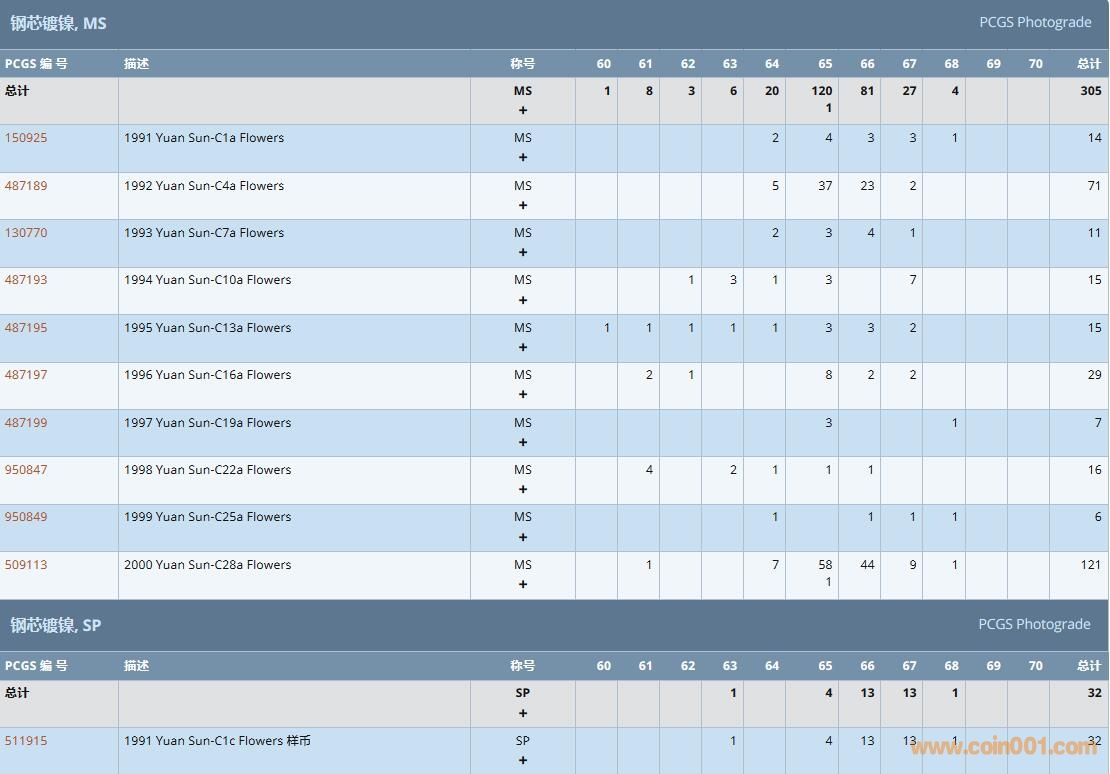Open PCGS Photograde link in MS header
Screen dimensions: 1110x774
1034,22
